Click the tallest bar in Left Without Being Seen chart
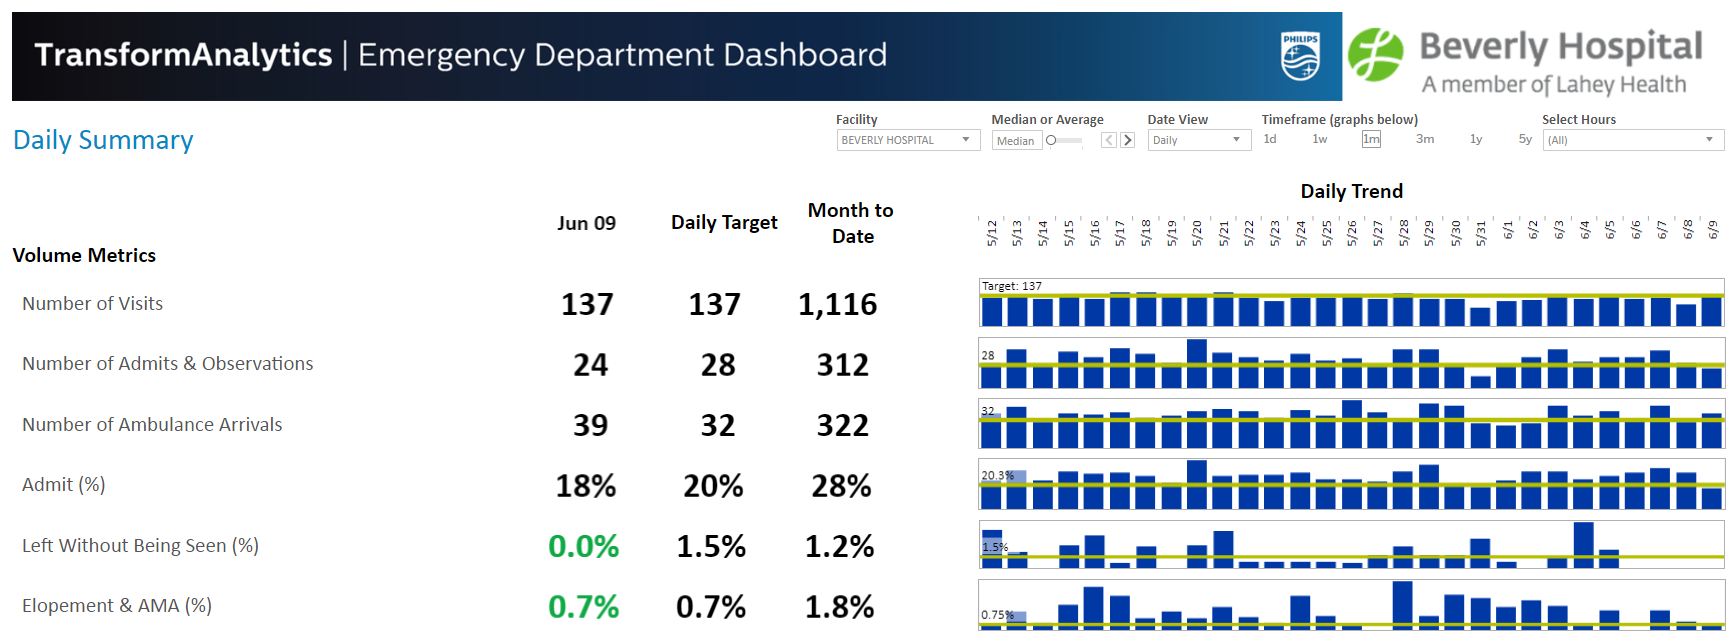The height and width of the screenshot is (643, 1734). pos(1583,545)
